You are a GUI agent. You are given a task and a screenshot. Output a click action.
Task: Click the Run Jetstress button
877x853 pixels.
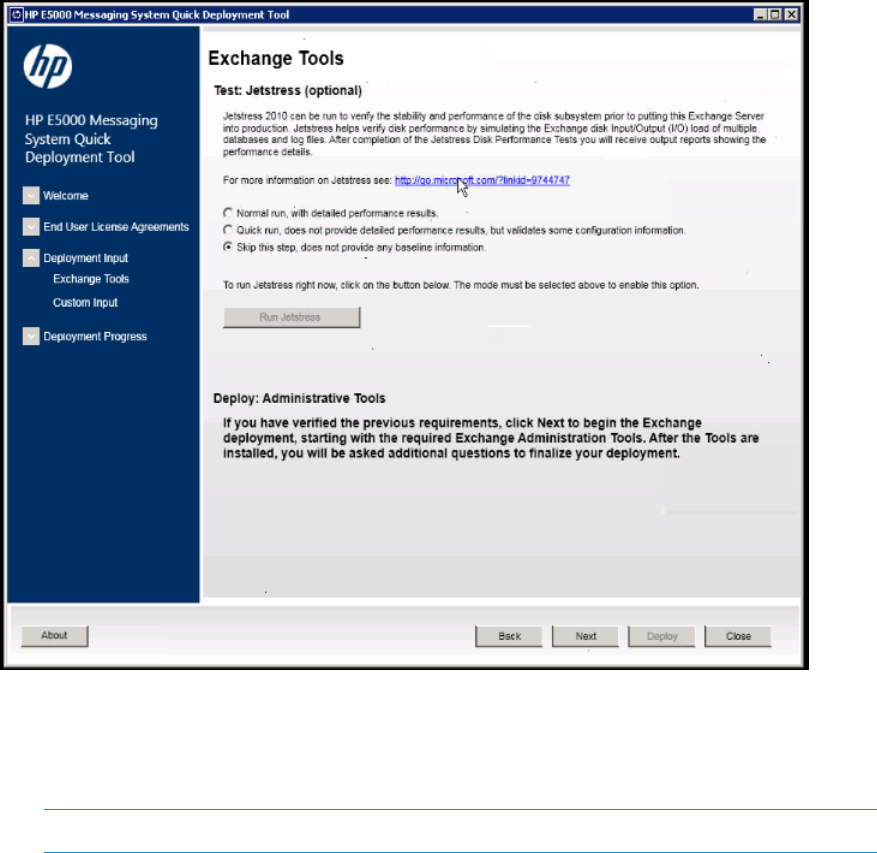(291, 317)
